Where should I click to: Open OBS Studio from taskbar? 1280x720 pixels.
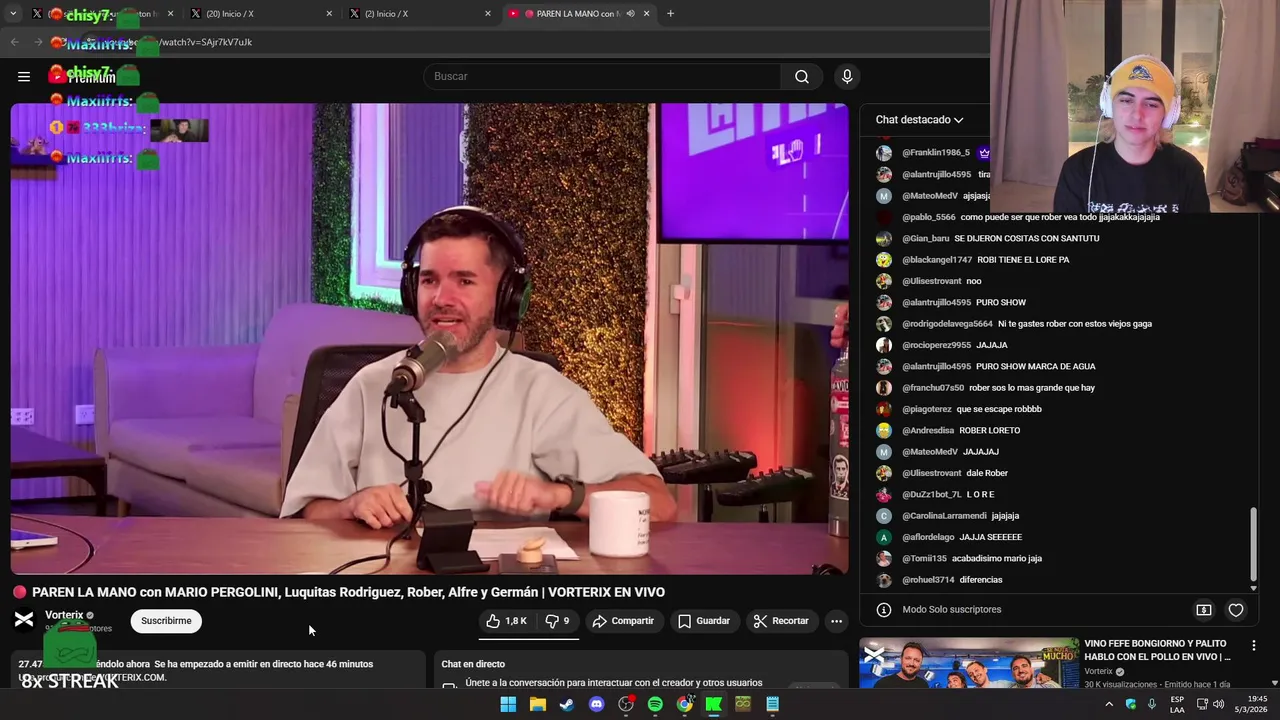tap(626, 704)
